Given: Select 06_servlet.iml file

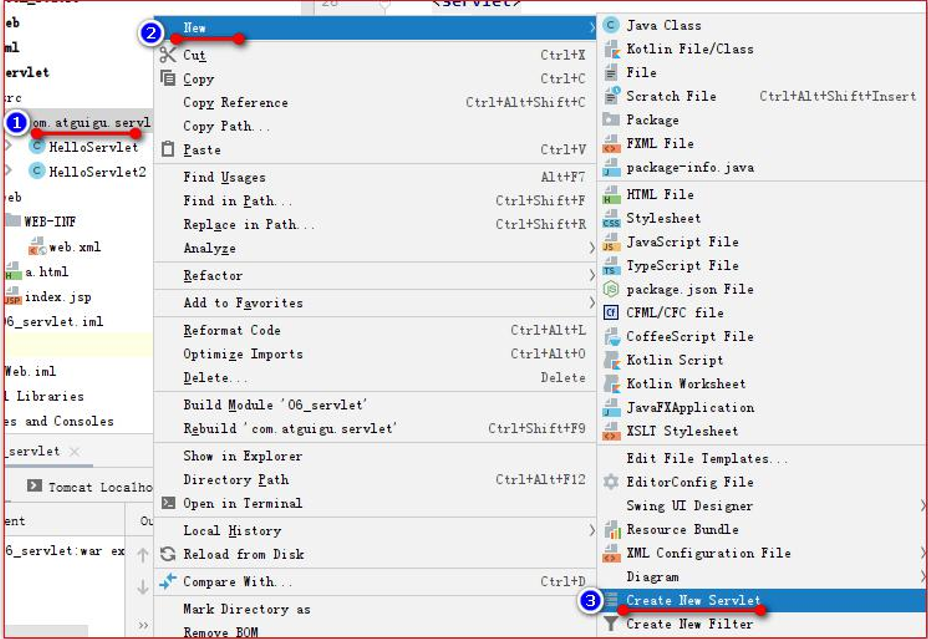Looking at the screenshot, I should 54,321.
